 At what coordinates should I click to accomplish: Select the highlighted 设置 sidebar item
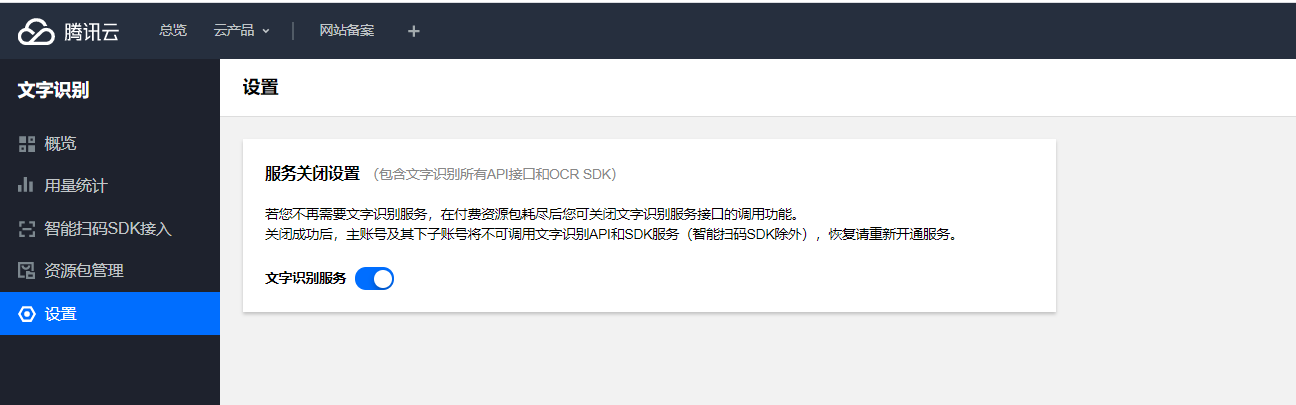110,314
